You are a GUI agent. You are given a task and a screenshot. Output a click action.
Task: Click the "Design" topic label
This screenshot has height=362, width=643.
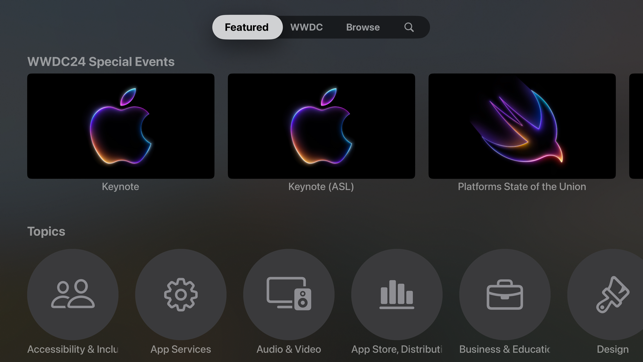[613, 349]
